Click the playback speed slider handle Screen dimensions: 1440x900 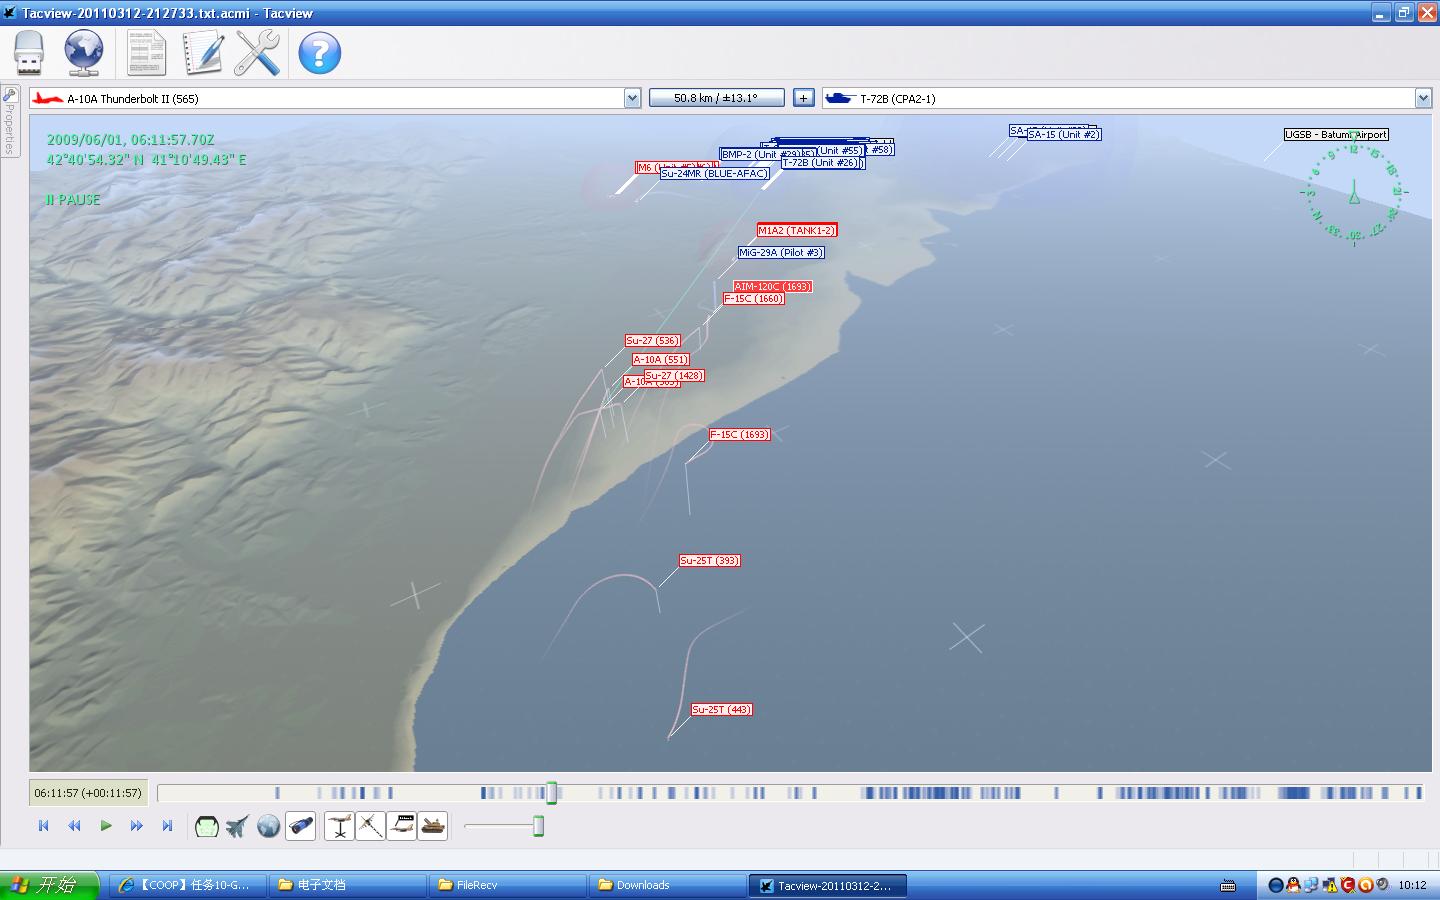(x=538, y=826)
